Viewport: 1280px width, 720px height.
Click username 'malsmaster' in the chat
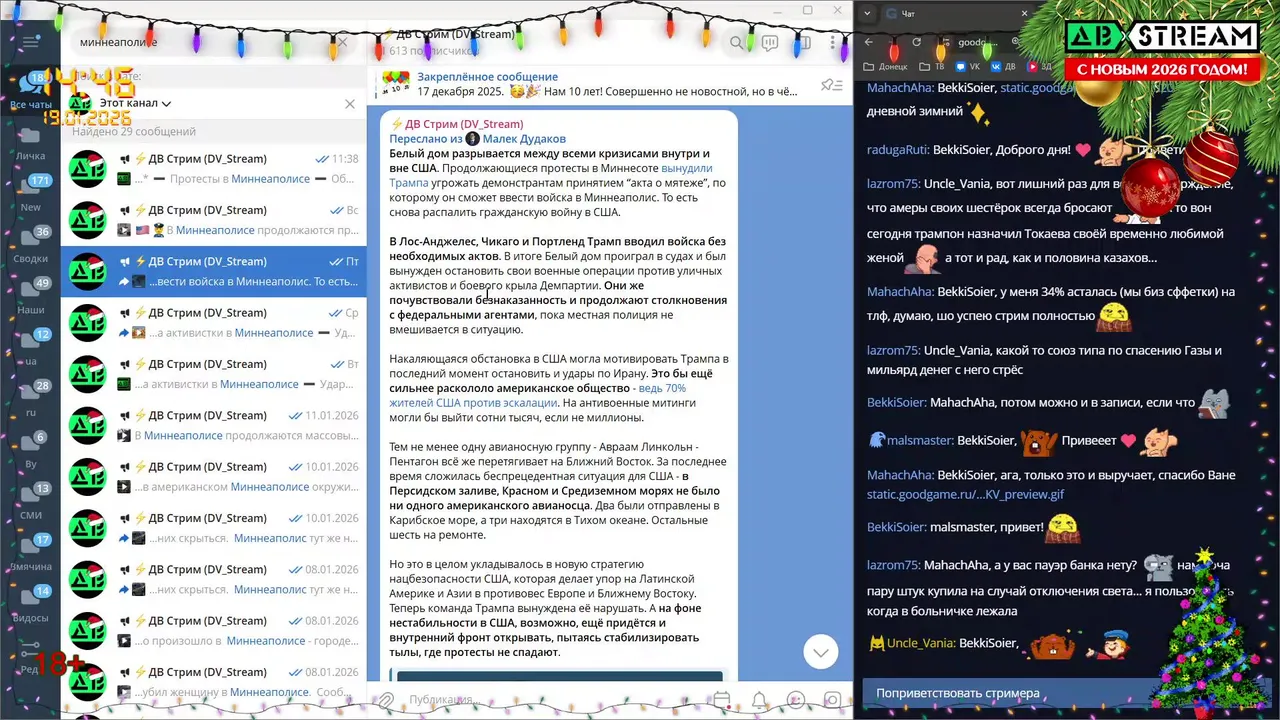pos(920,440)
